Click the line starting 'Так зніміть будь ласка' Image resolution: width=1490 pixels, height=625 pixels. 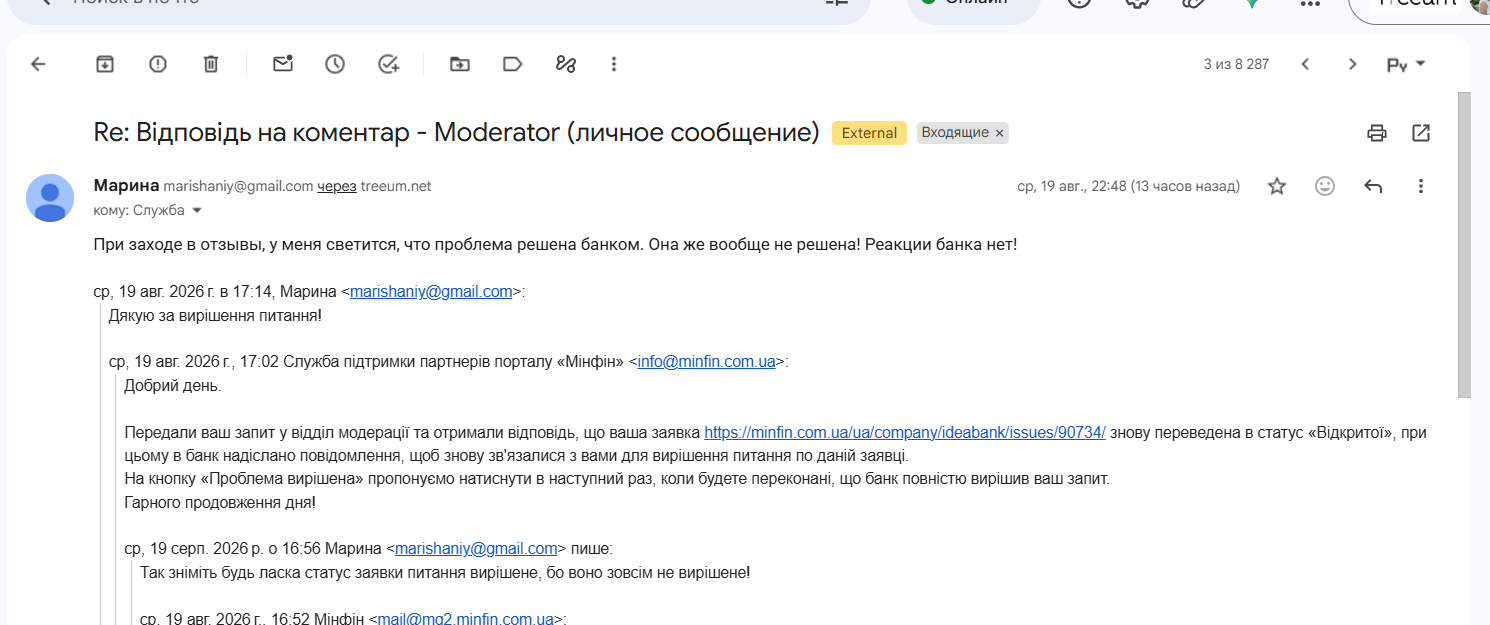tap(445, 573)
